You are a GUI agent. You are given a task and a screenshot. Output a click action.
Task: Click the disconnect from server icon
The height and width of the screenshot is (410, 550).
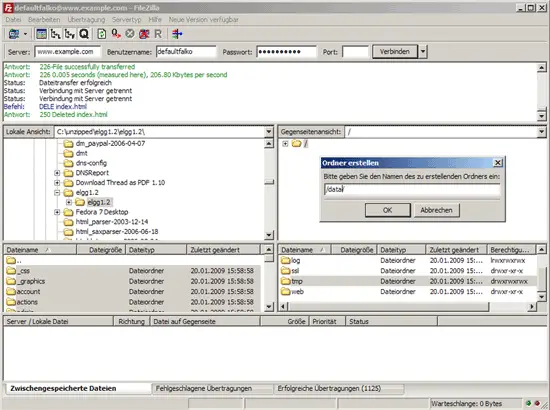(144, 34)
